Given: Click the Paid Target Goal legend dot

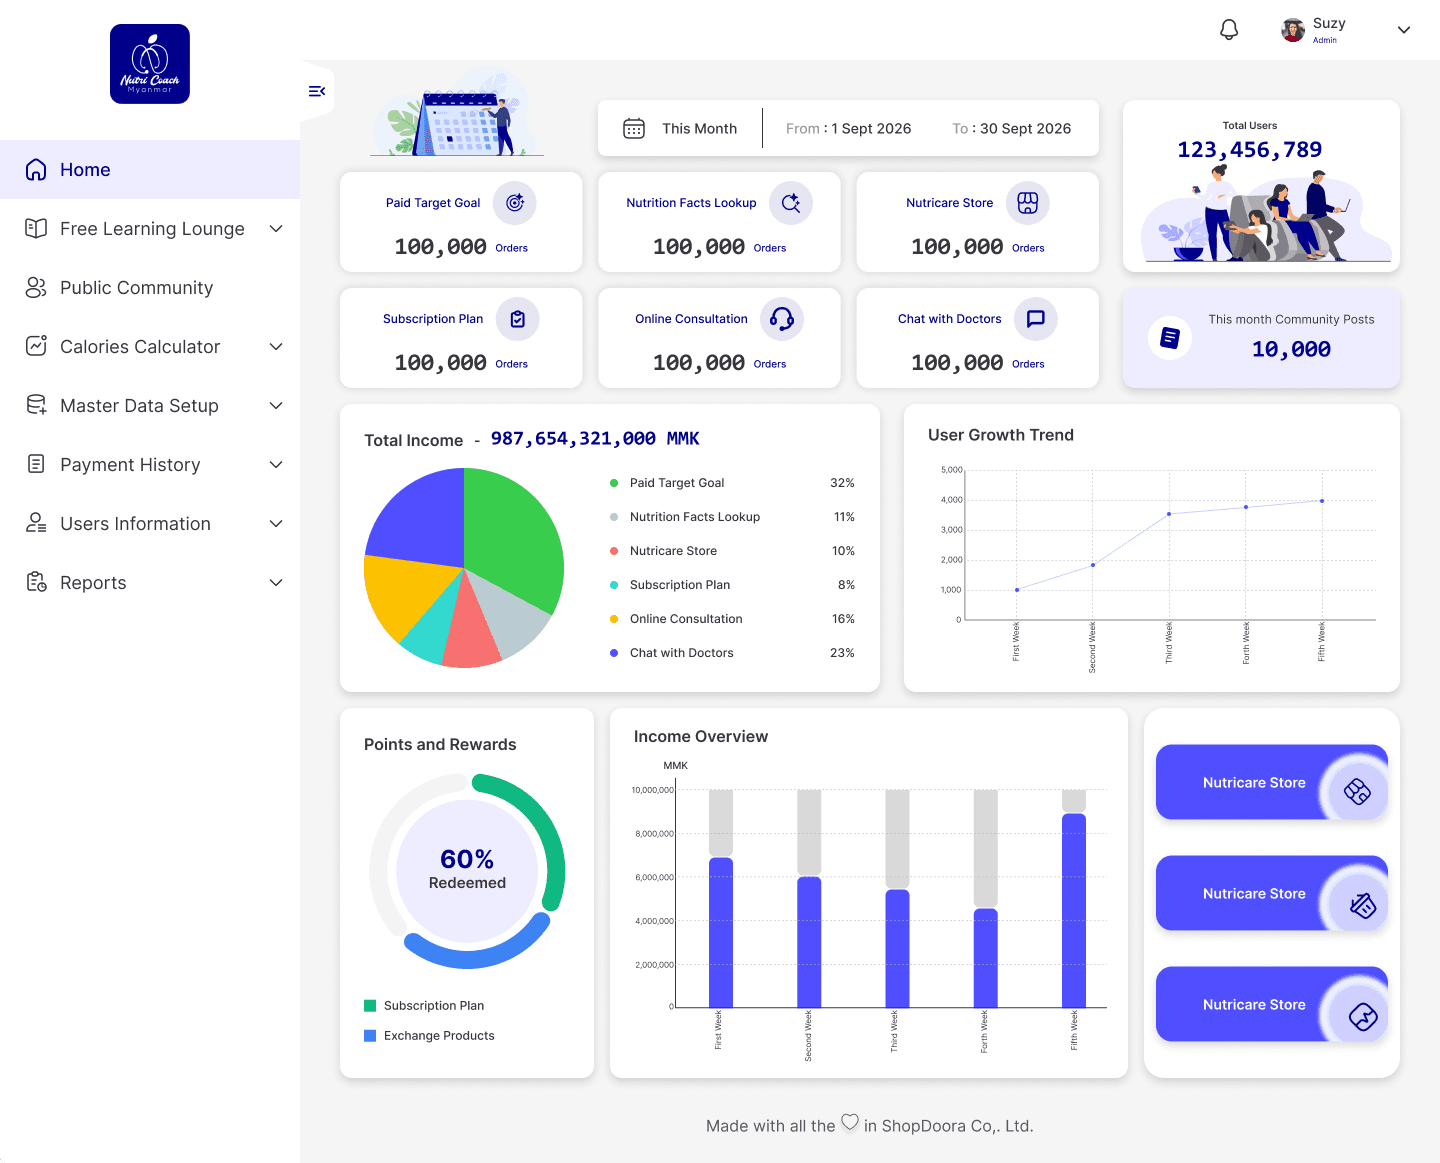Looking at the screenshot, I should click(x=614, y=483).
